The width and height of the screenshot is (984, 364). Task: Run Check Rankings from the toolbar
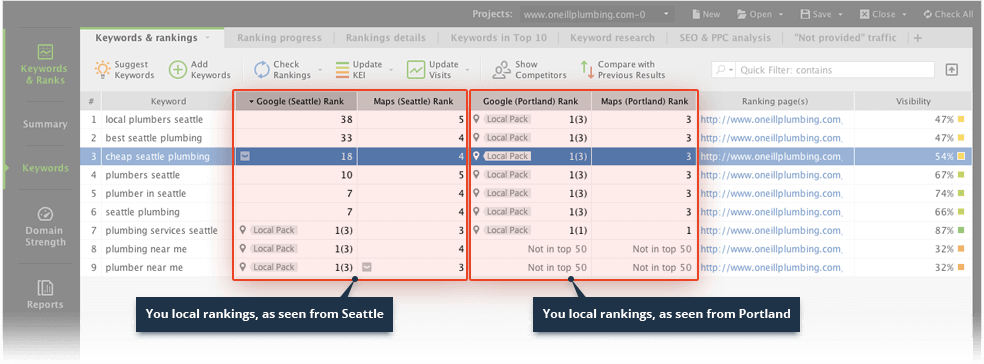pos(283,70)
